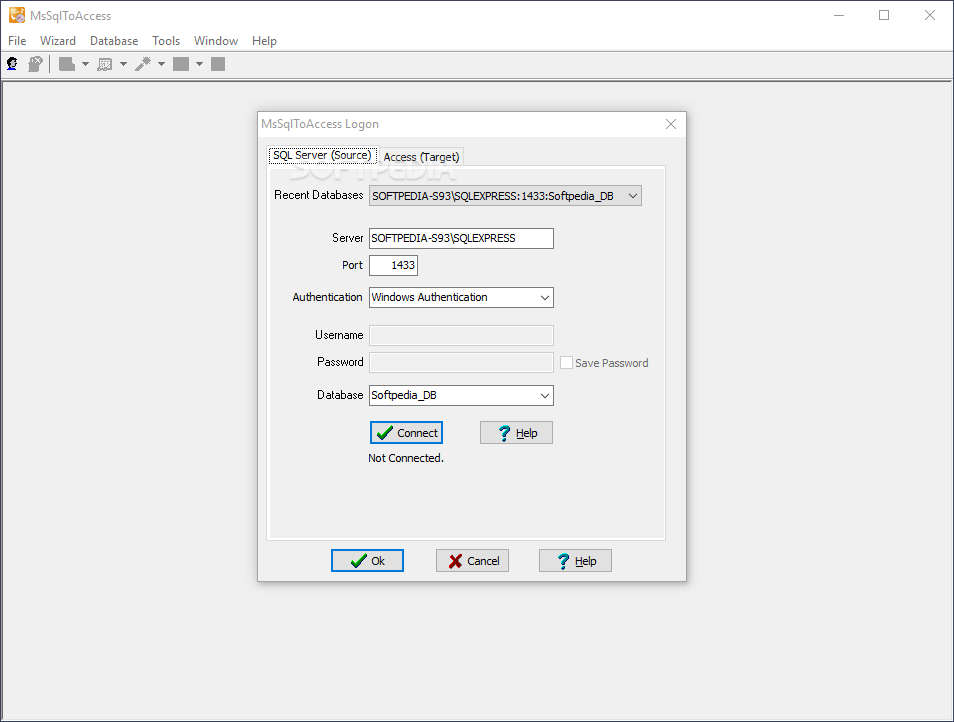
Task: Click the last grey square toolbar icon
Action: 218,64
